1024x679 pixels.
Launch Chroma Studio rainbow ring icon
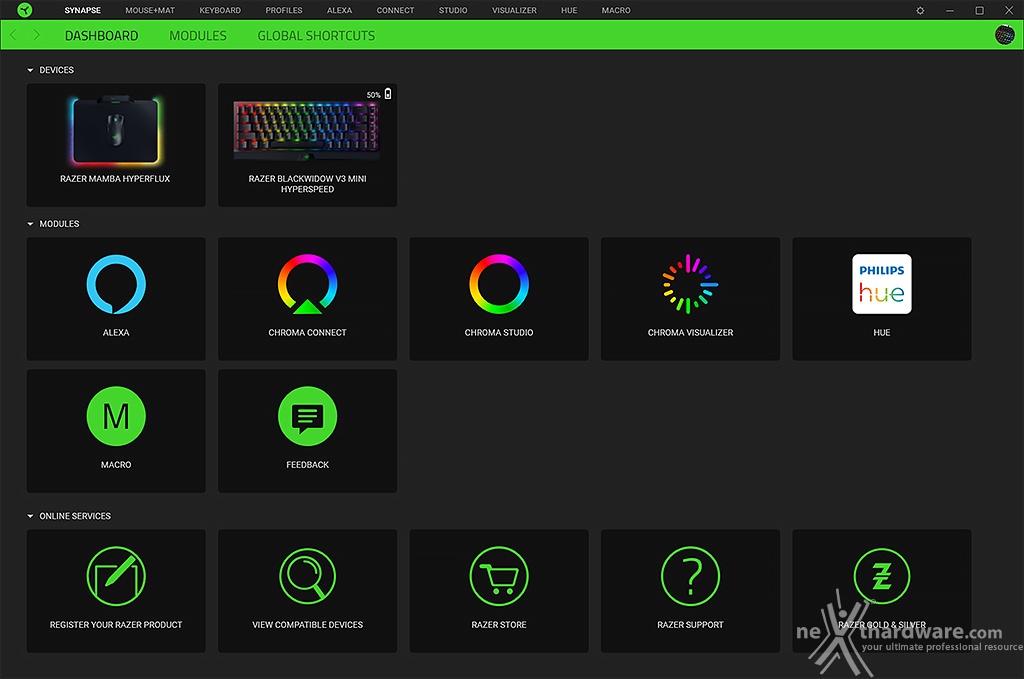click(x=499, y=284)
